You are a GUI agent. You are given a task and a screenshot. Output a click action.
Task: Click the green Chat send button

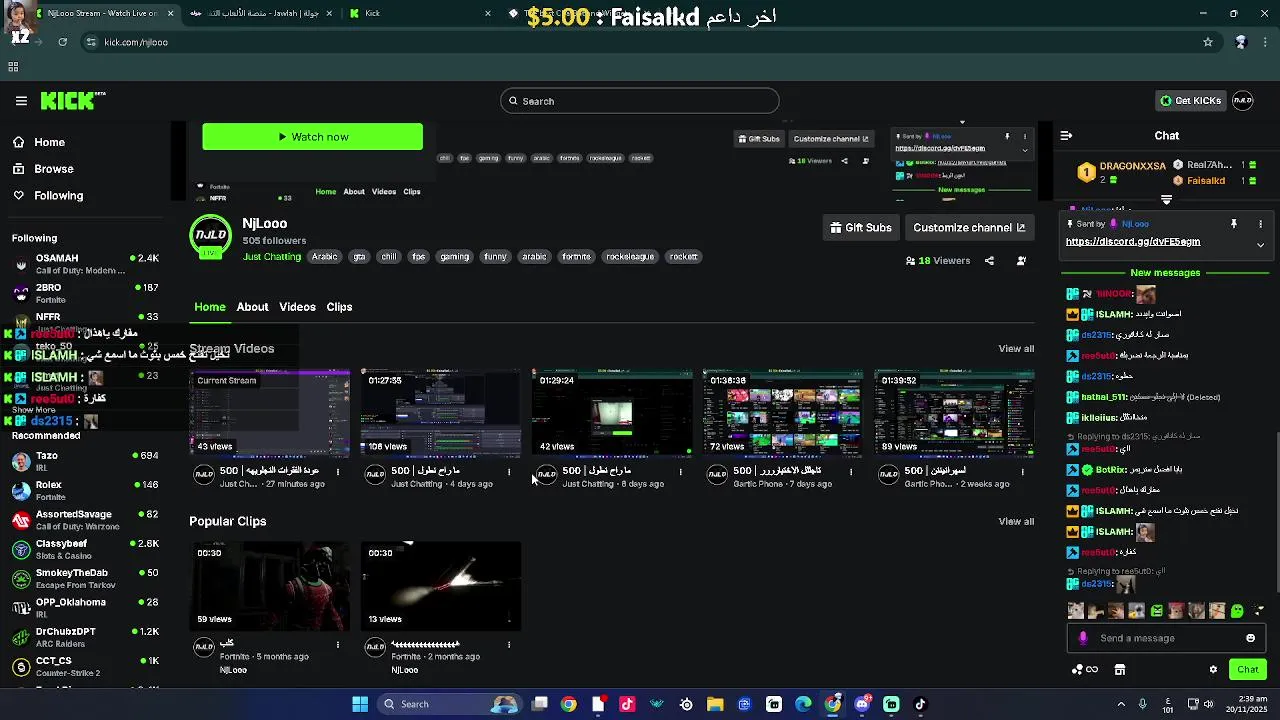coord(1248,670)
